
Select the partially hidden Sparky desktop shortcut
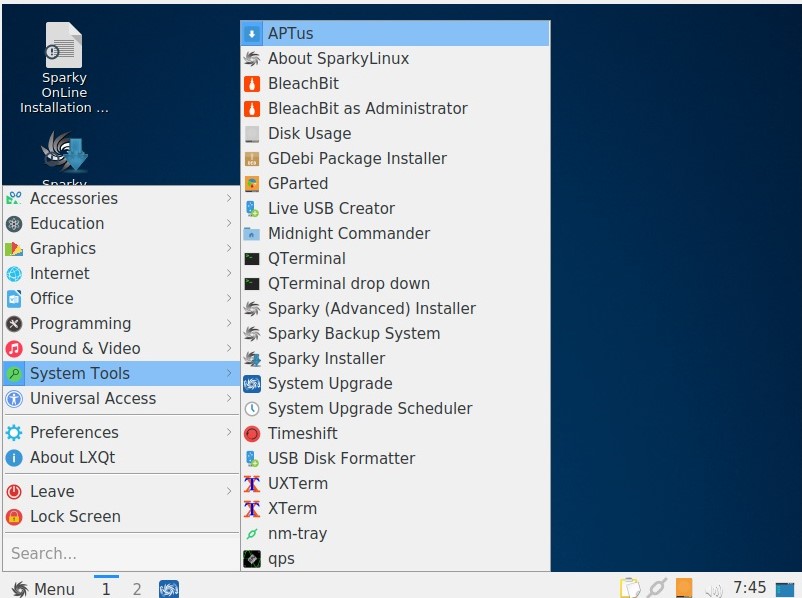pos(64,159)
